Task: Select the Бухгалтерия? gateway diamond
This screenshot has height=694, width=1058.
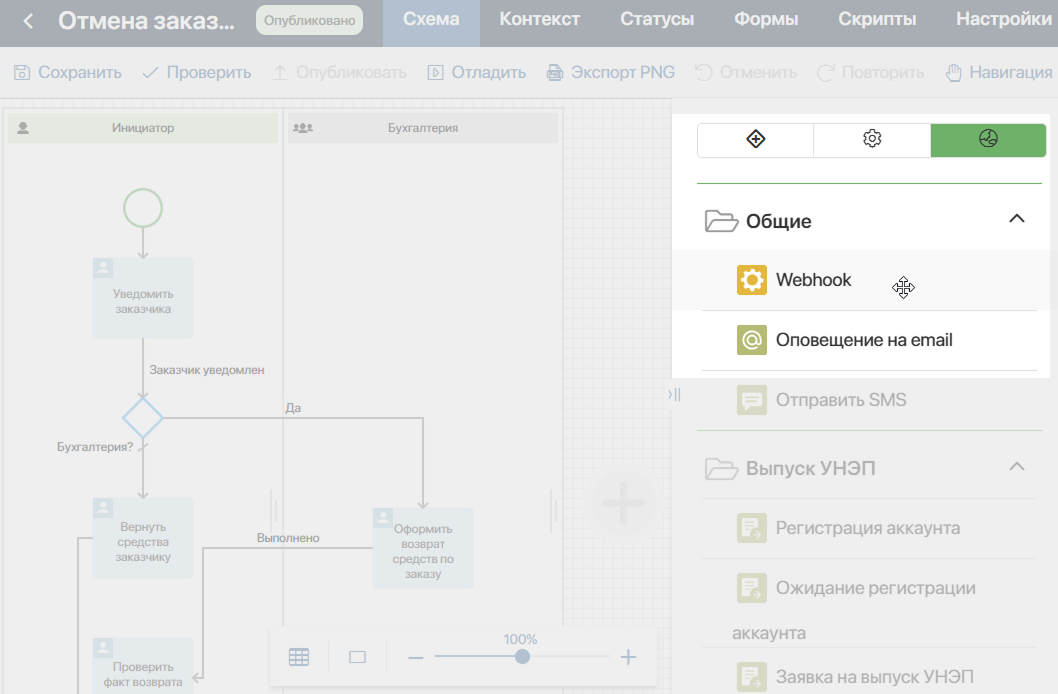Action: pyautogui.click(x=143, y=418)
